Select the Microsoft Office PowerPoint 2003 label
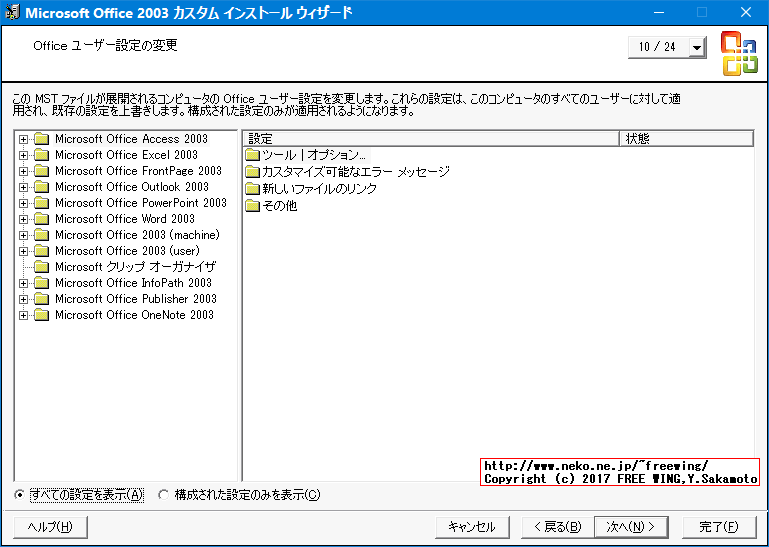Screen dimensions: 769x547 (141, 203)
